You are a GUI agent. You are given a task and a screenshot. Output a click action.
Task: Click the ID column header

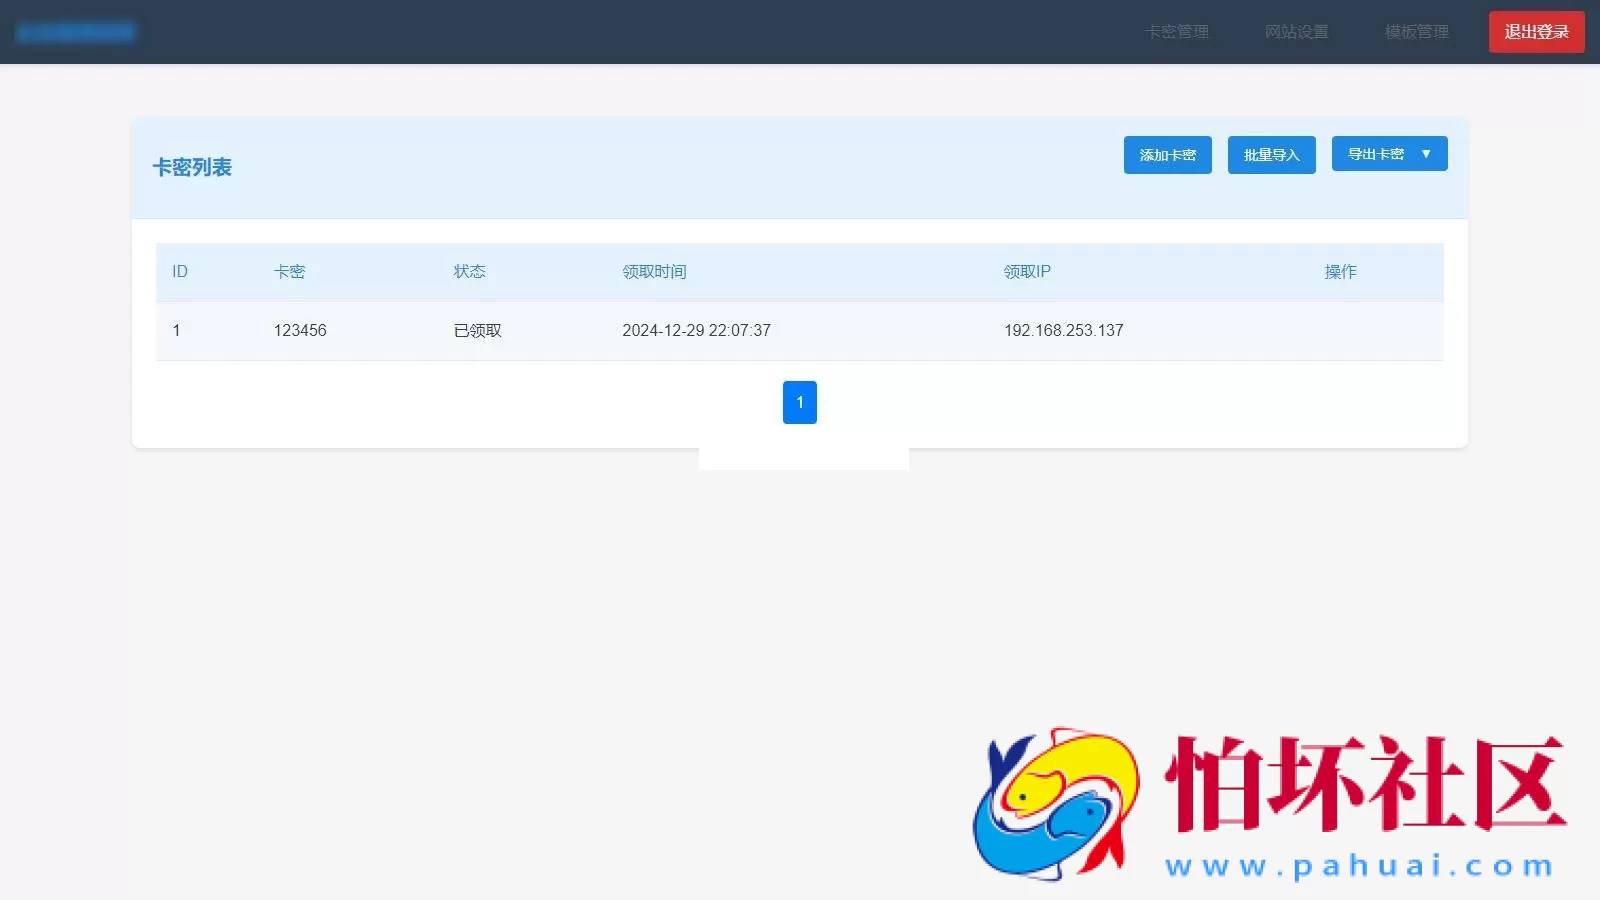coord(180,272)
